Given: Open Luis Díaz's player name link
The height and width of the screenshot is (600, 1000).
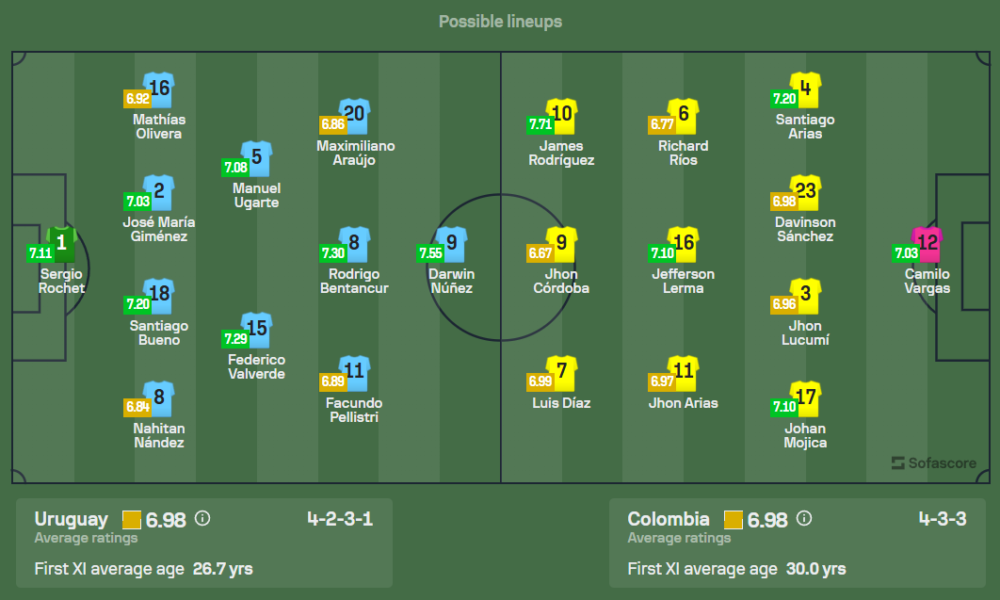Looking at the screenshot, I should (x=562, y=403).
